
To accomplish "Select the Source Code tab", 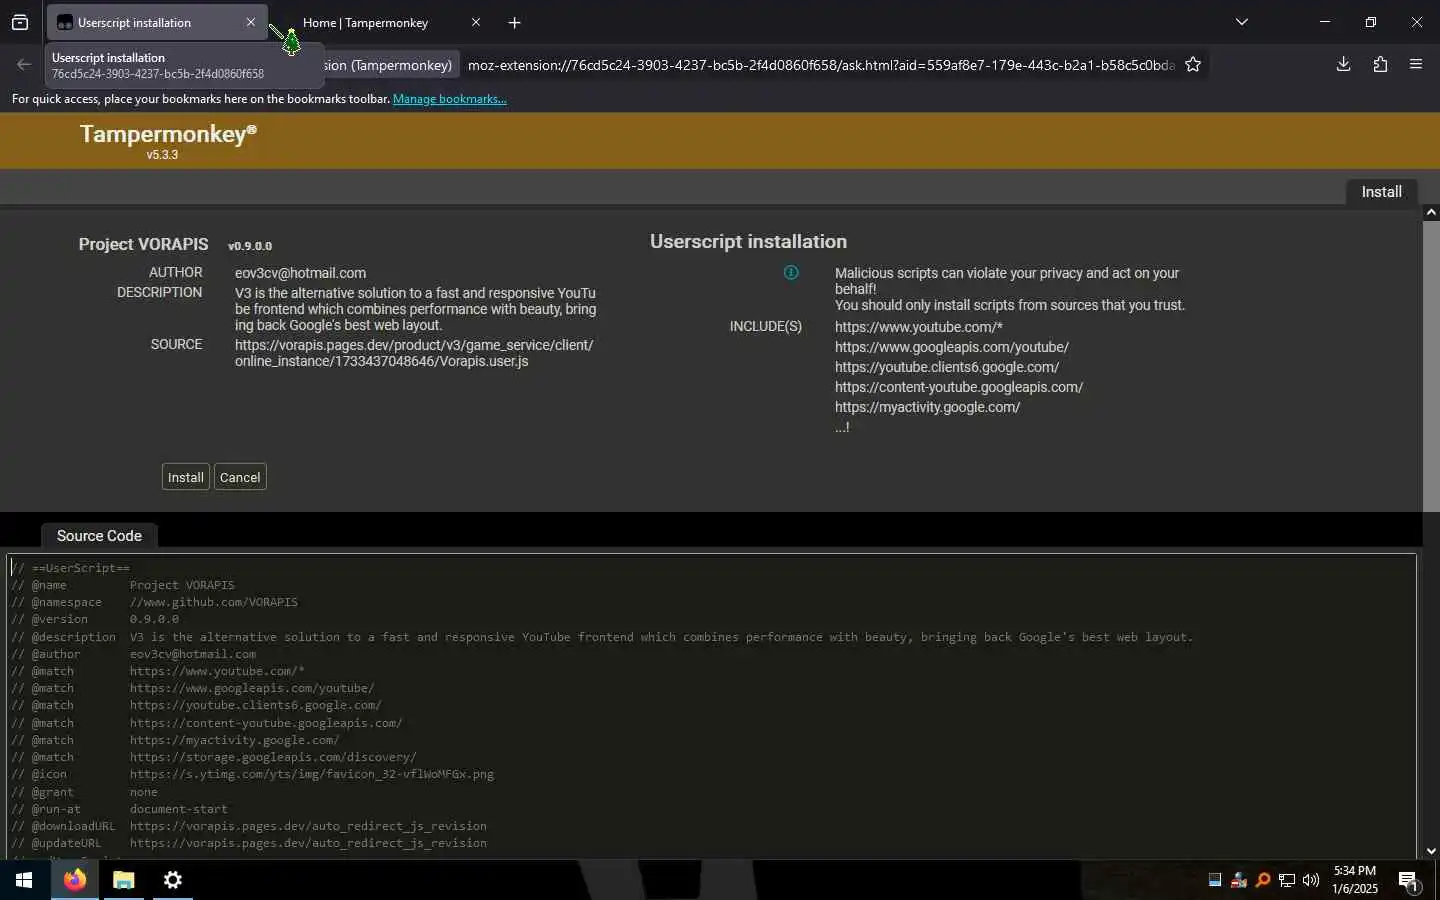I will [x=99, y=536].
